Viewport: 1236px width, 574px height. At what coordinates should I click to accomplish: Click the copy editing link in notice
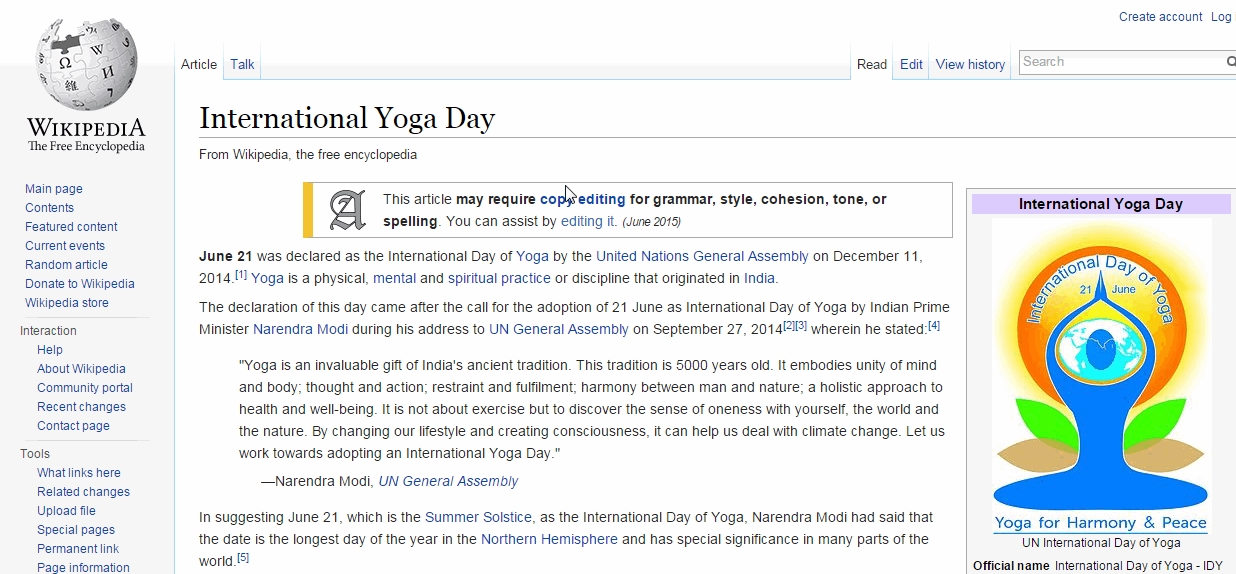pos(582,199)
